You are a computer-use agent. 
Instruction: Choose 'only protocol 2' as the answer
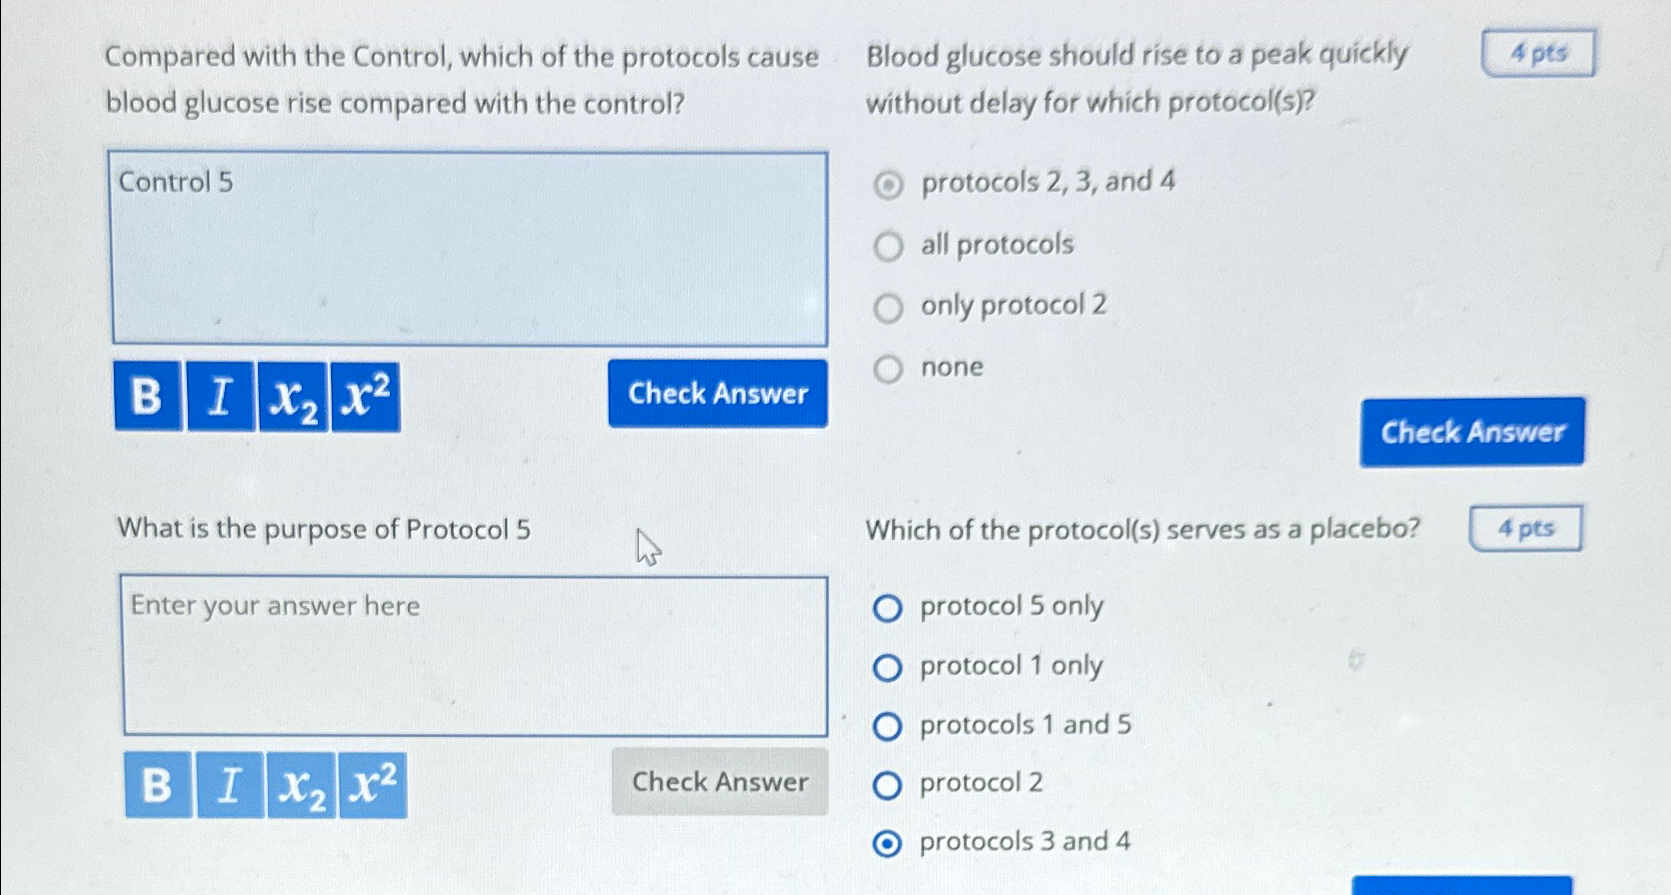click(888, 307)
